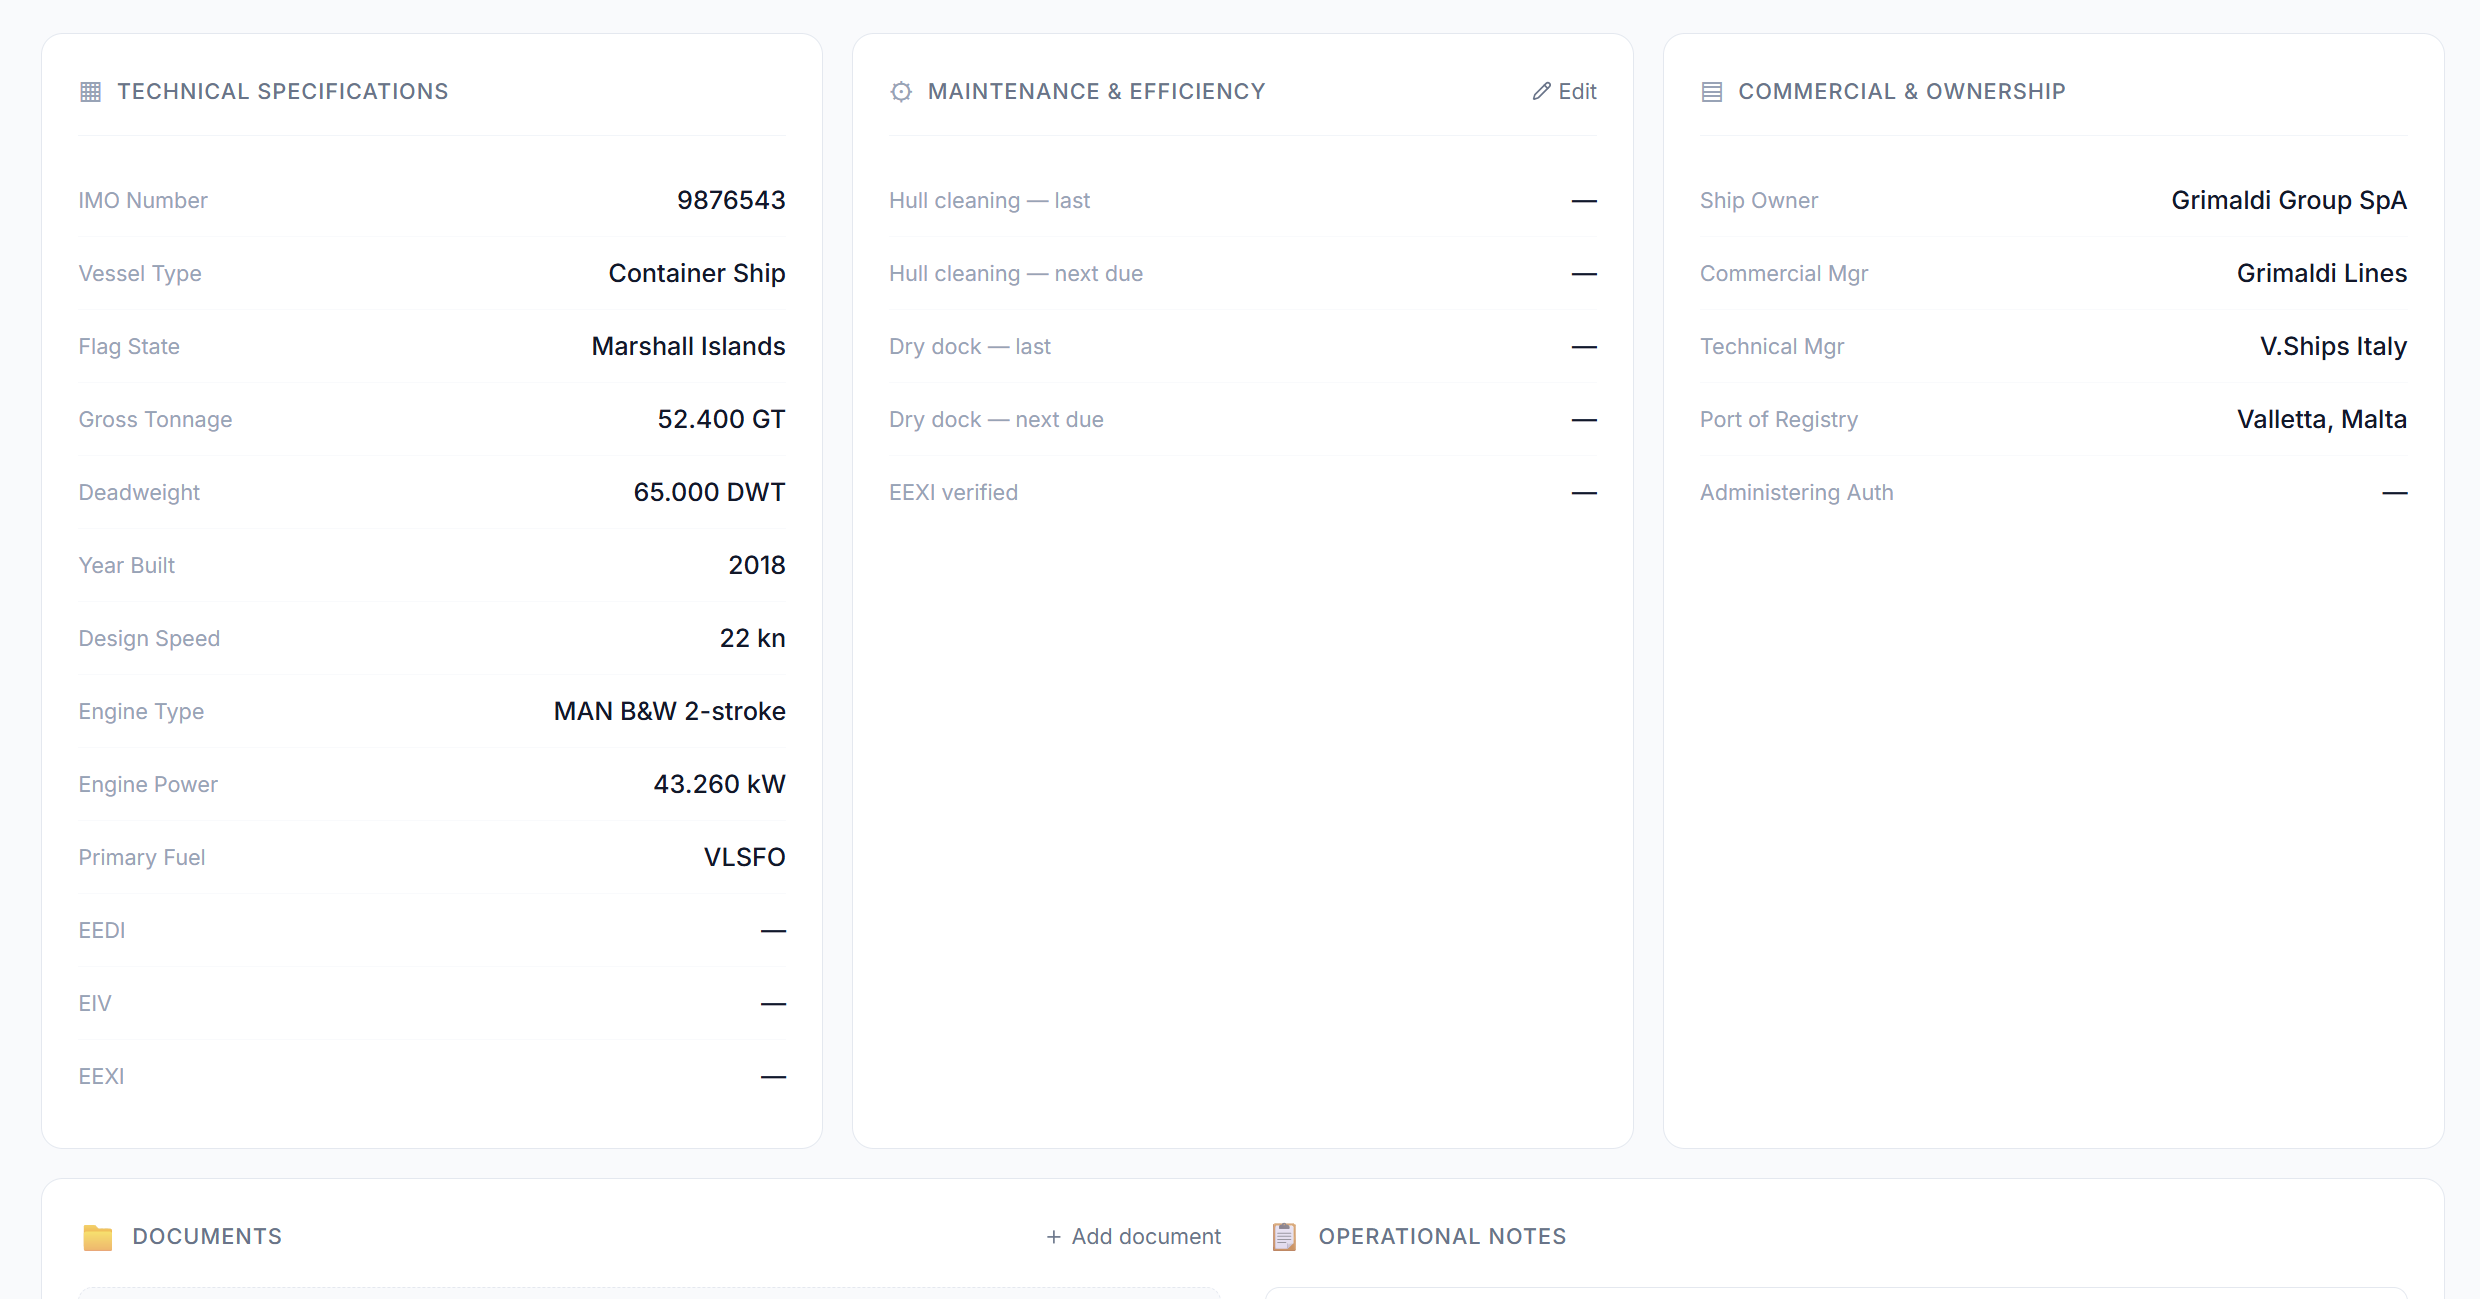This screenshot has width=2480, height=1299.
Task: Click the V.Ships Italy technical manager
Action: pyautogui.click(x=2333, y=346)
